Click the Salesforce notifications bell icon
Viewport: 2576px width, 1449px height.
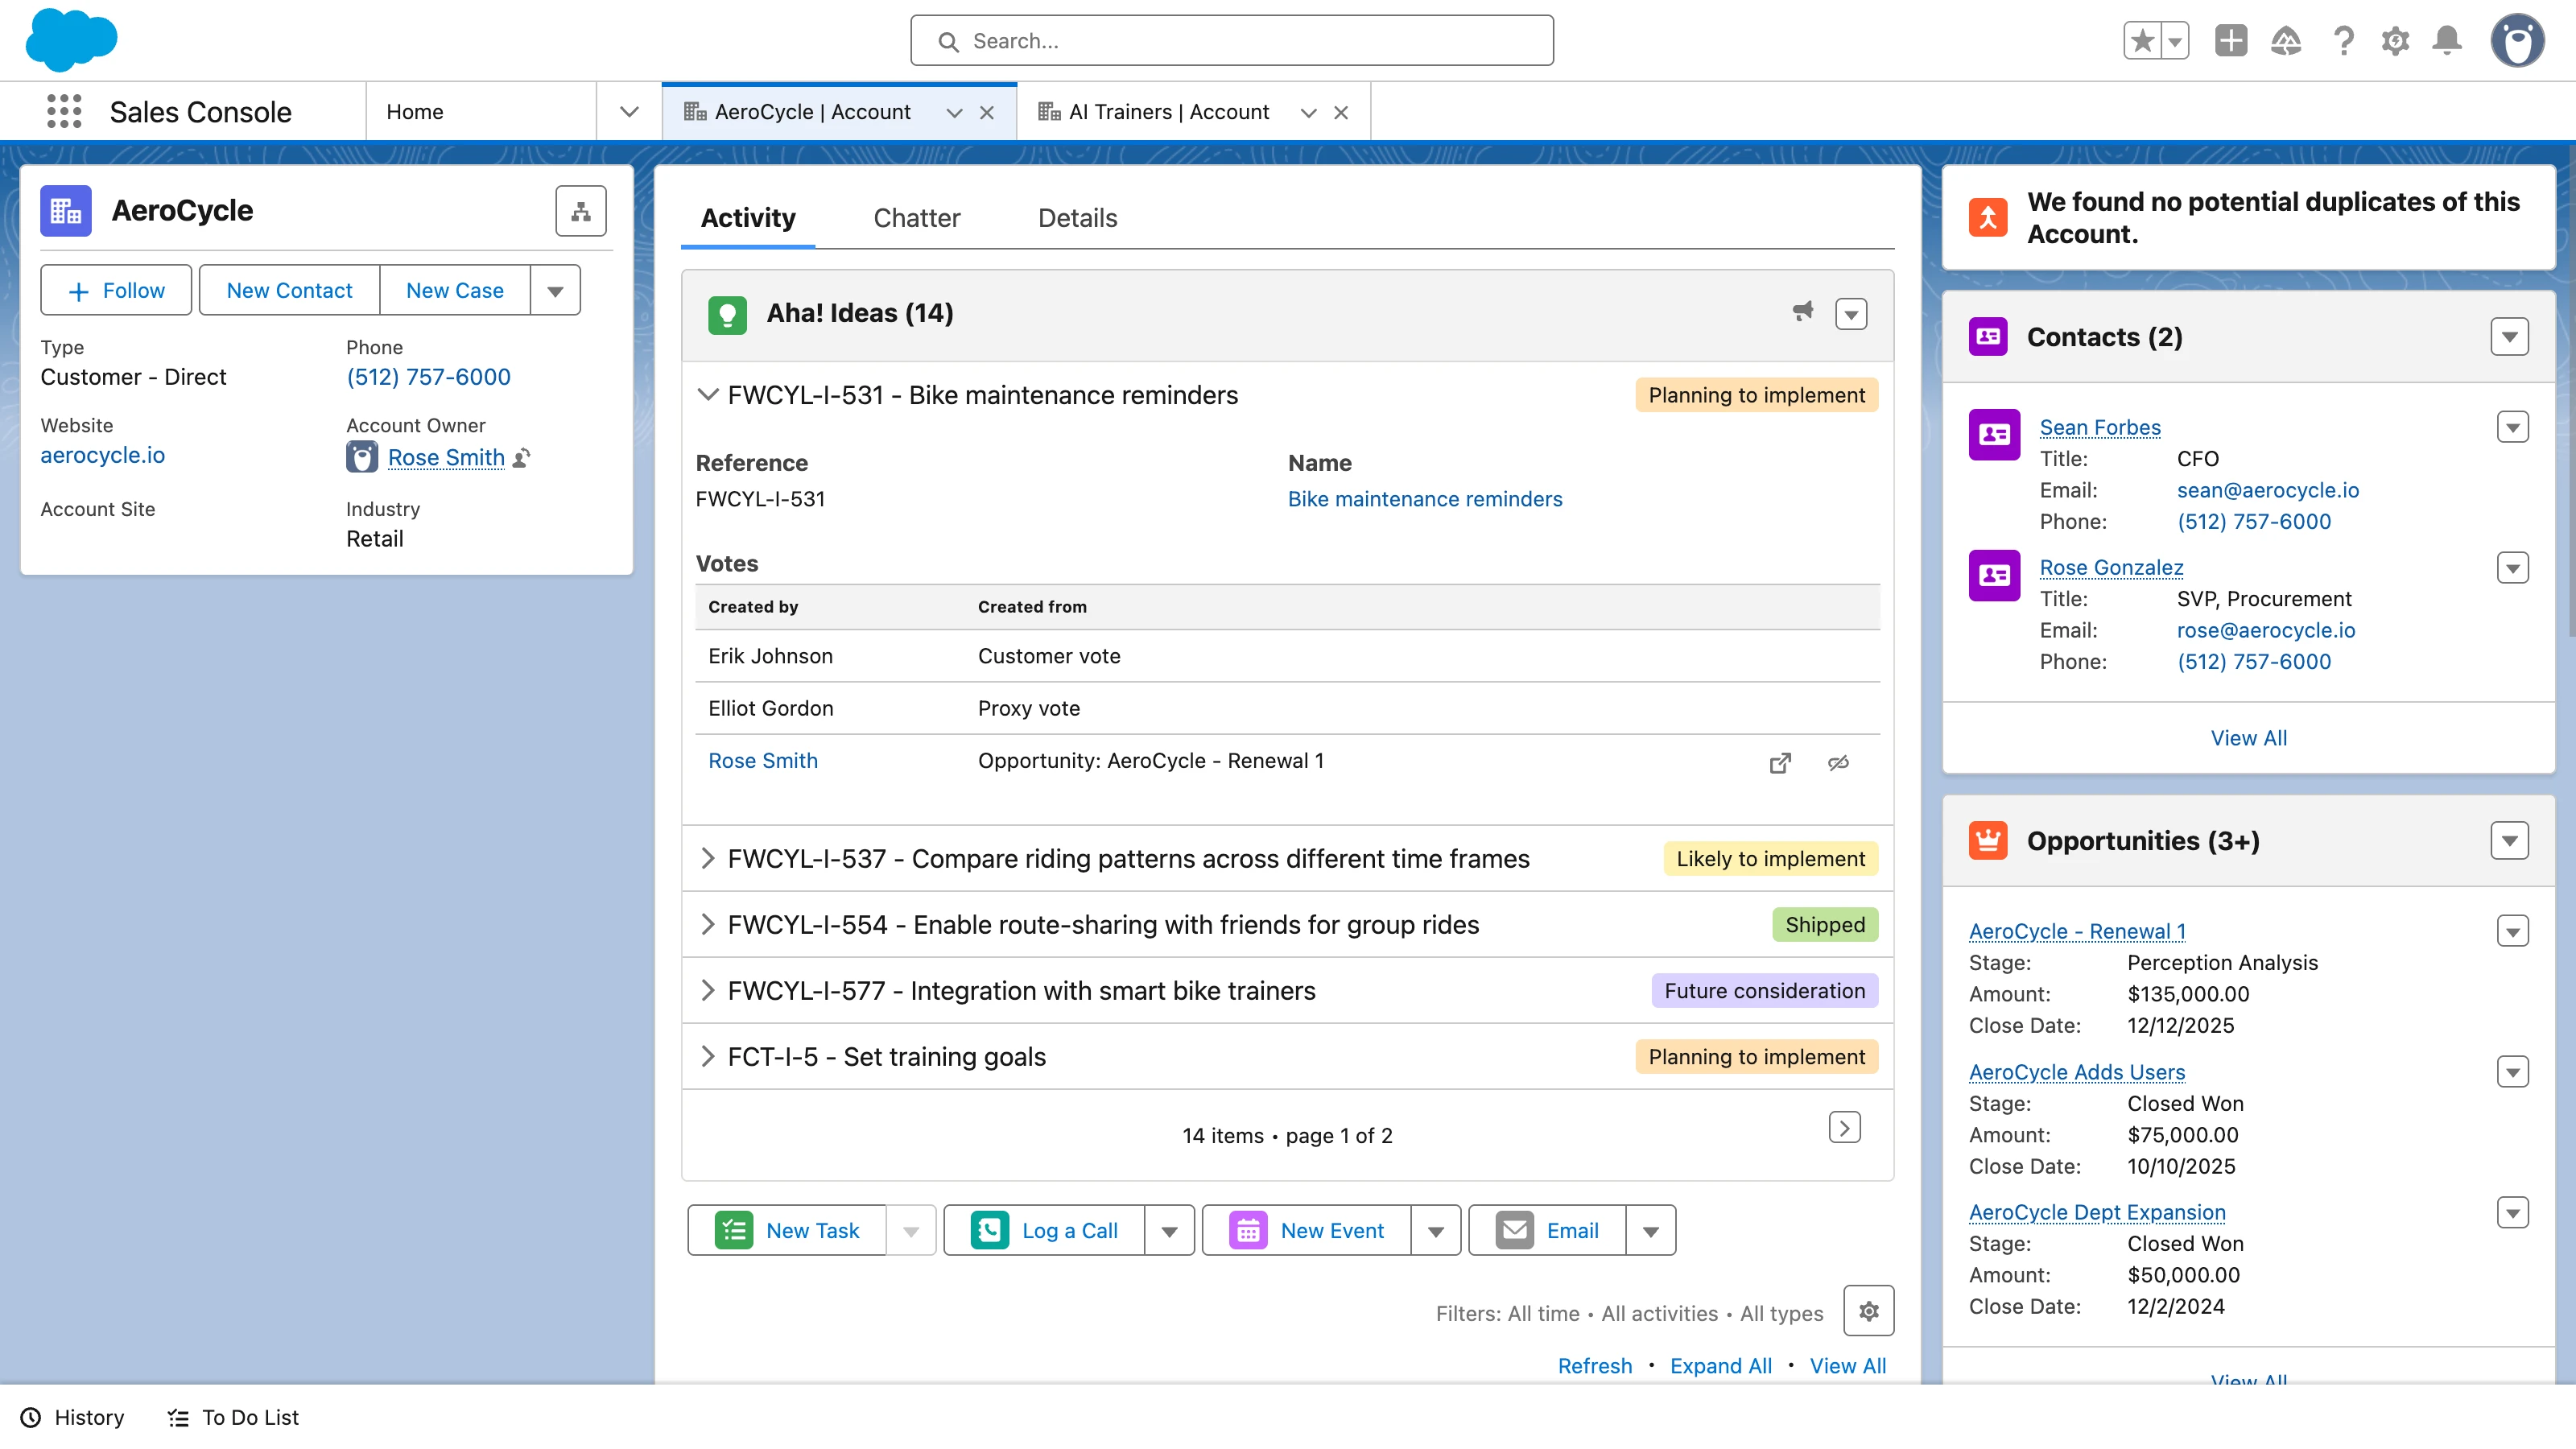pos(2447,40)
